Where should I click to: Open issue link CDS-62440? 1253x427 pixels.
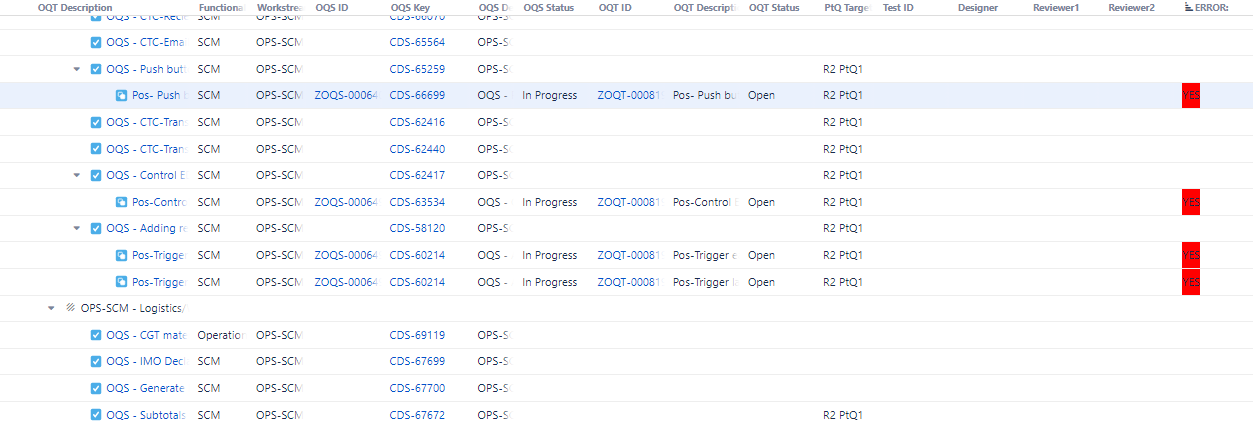(x=417, y=149)
